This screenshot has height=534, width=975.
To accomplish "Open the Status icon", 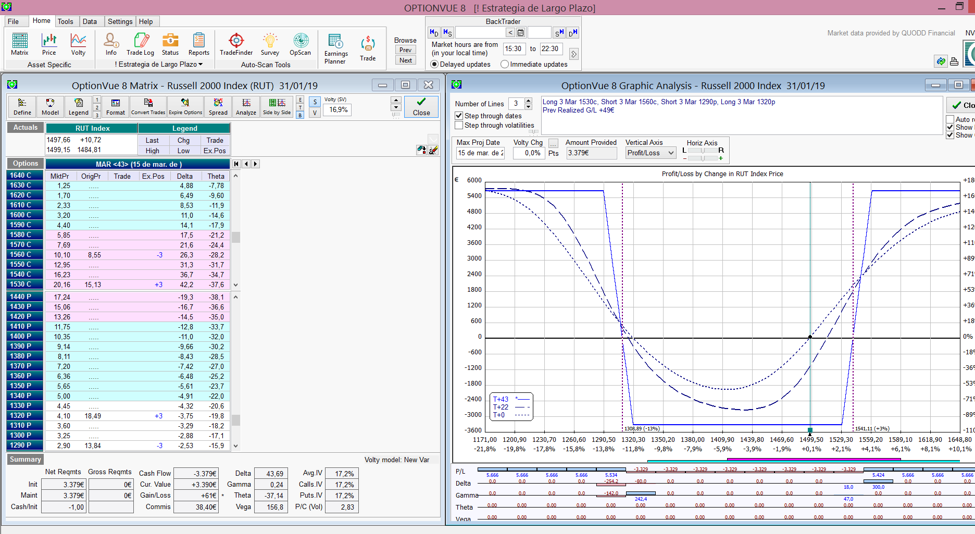I will pos(170,44).
